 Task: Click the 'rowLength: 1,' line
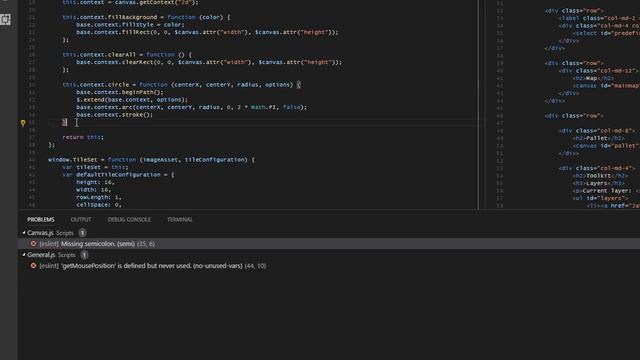99,197
